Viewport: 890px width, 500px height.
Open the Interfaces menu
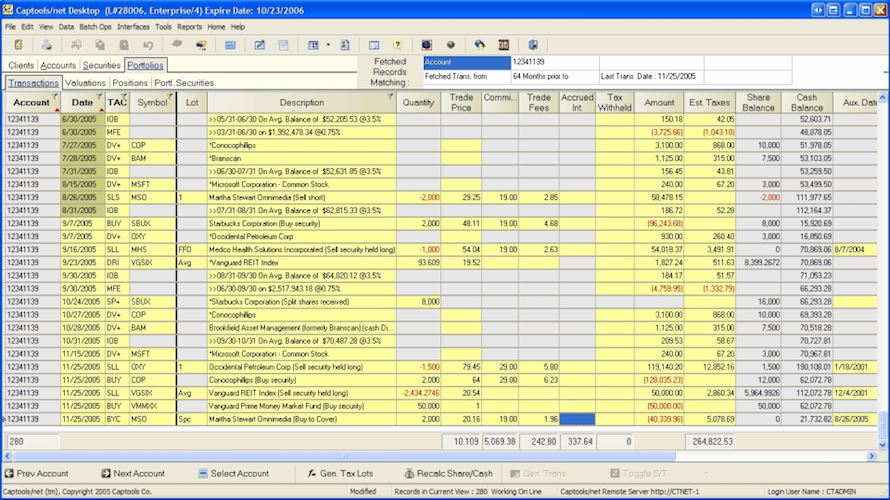click(x=133, y=27)
